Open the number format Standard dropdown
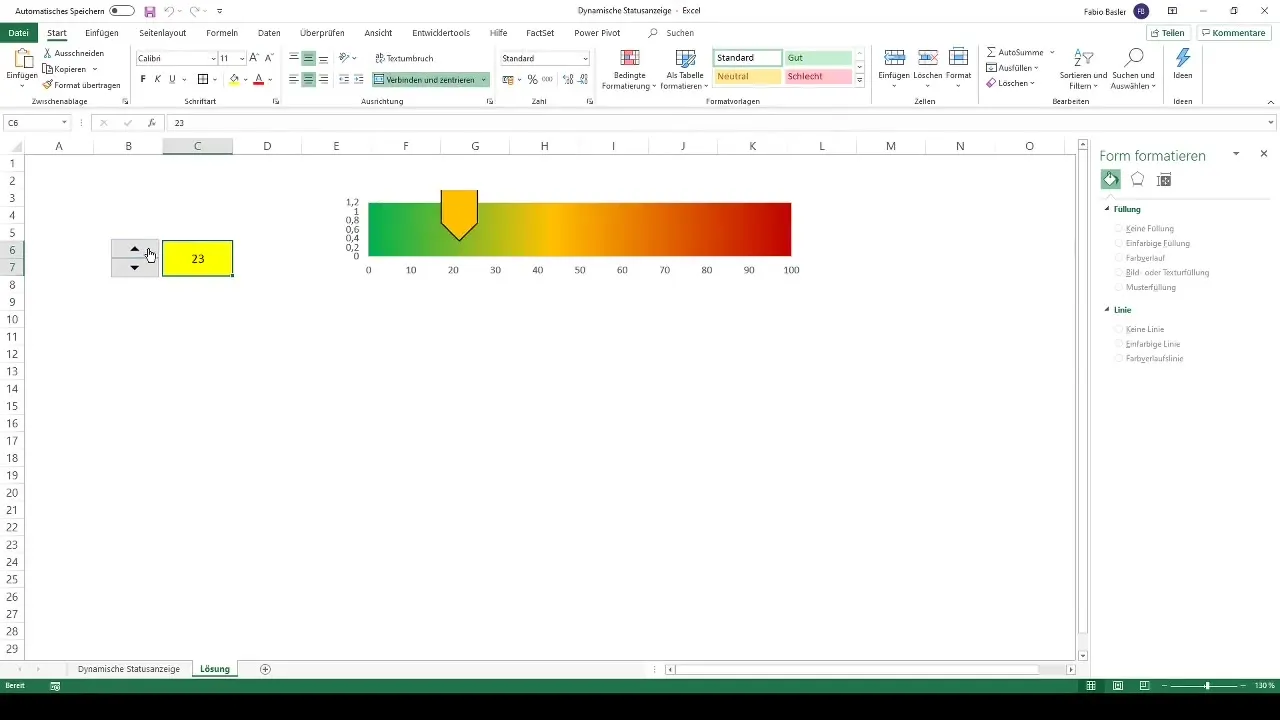 pyautogui.click(x=585, y=59)
